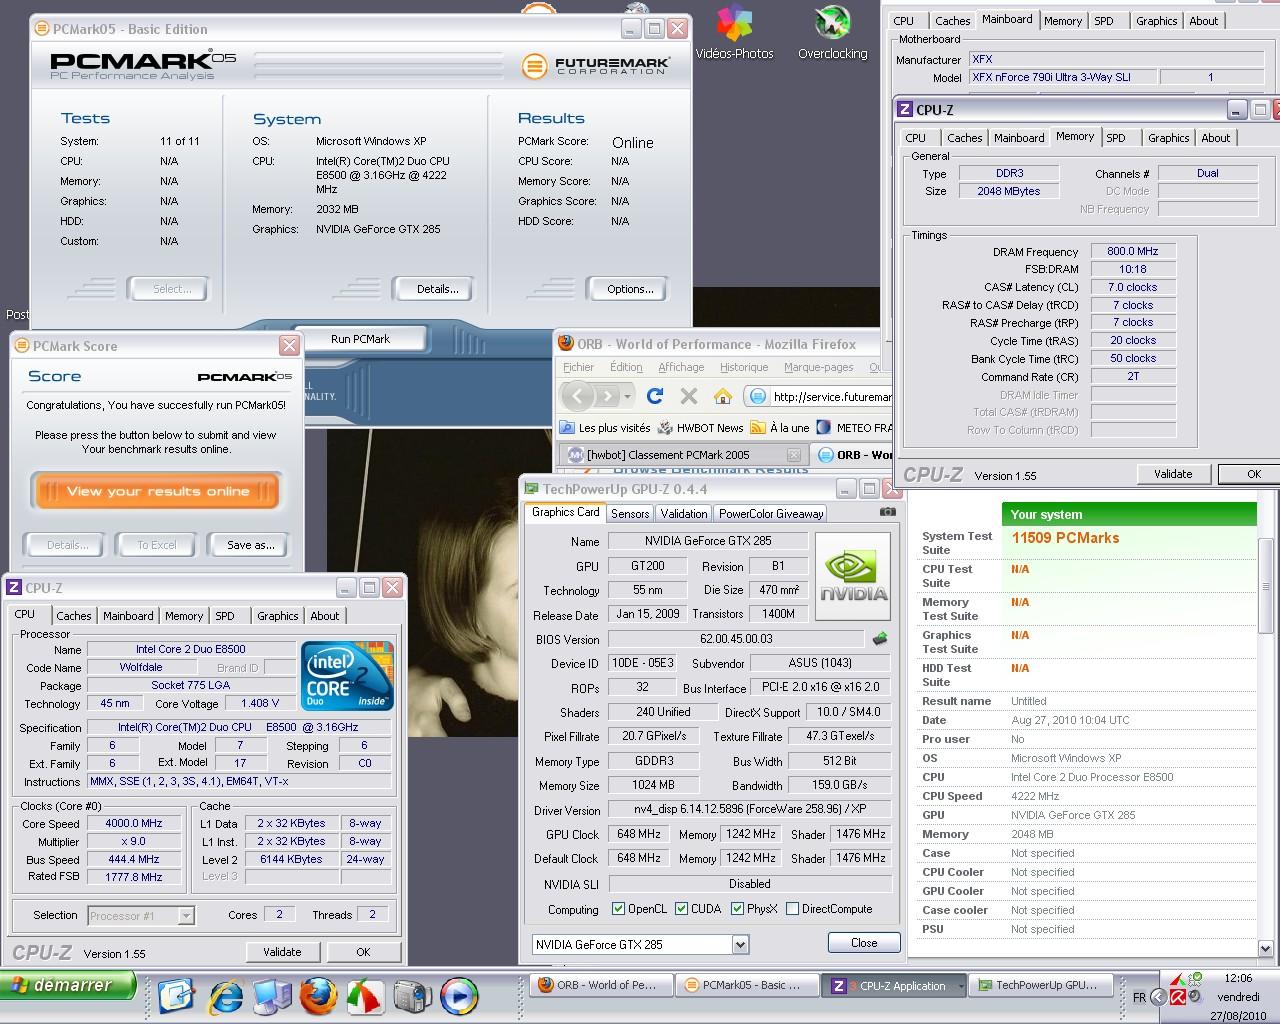Take GPU-Z screenshot via camera icon
Image resolution: width=1280 pixels, height=1024 pixels.
[x=887, y=512]
